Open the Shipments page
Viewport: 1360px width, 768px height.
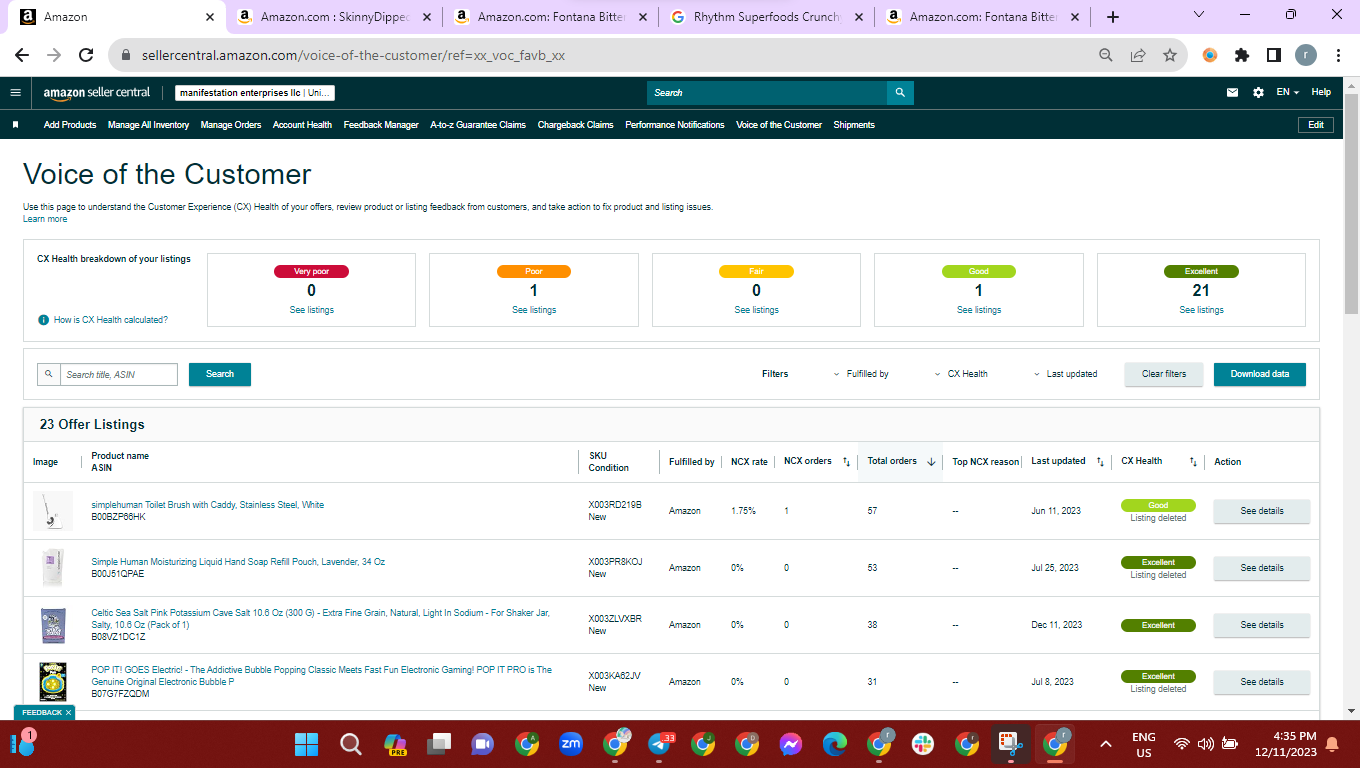click(854, 125)
